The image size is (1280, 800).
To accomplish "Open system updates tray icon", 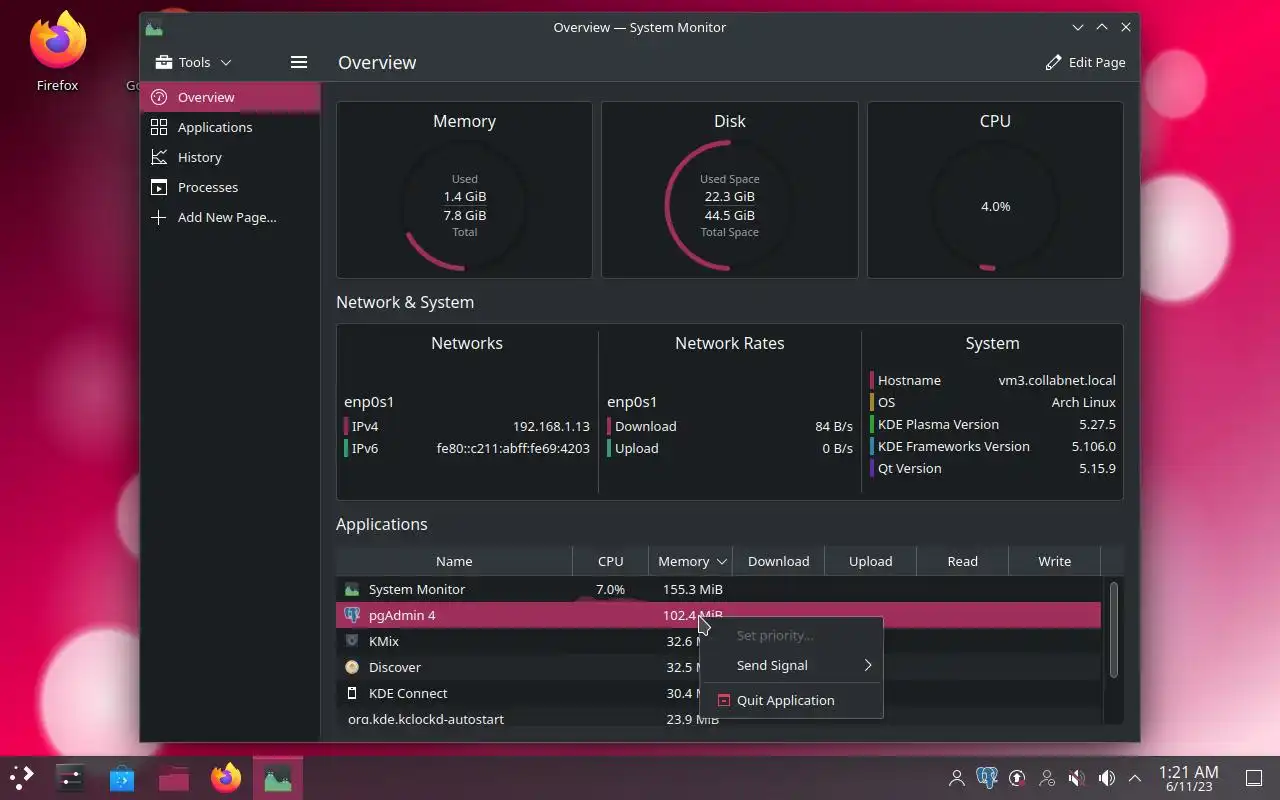I will point(1017,777).
